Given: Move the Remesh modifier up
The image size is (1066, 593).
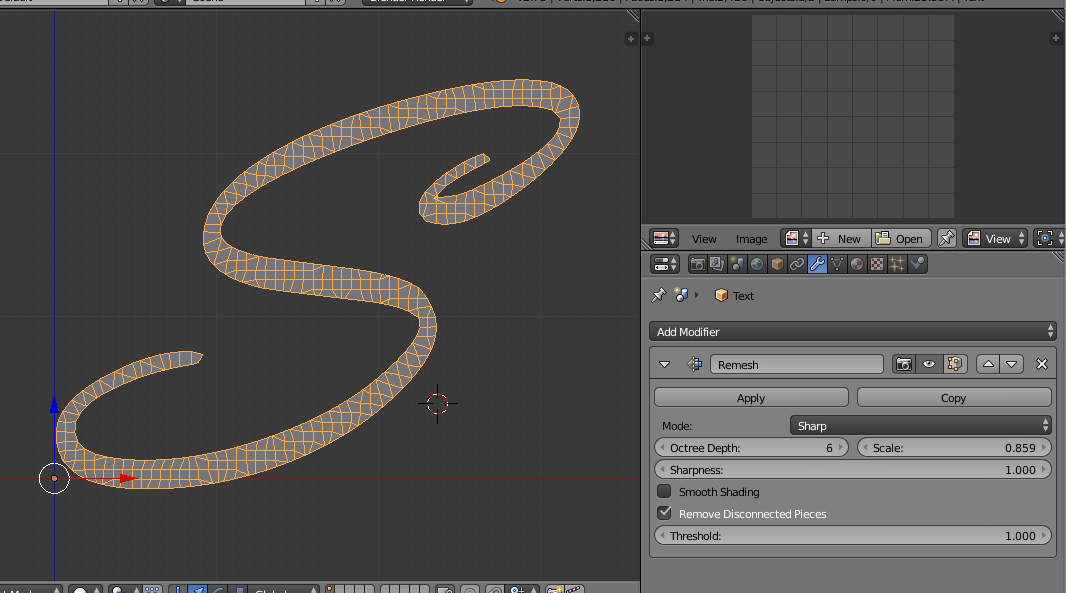Looking at the screenshot, I should click(988, 364).
